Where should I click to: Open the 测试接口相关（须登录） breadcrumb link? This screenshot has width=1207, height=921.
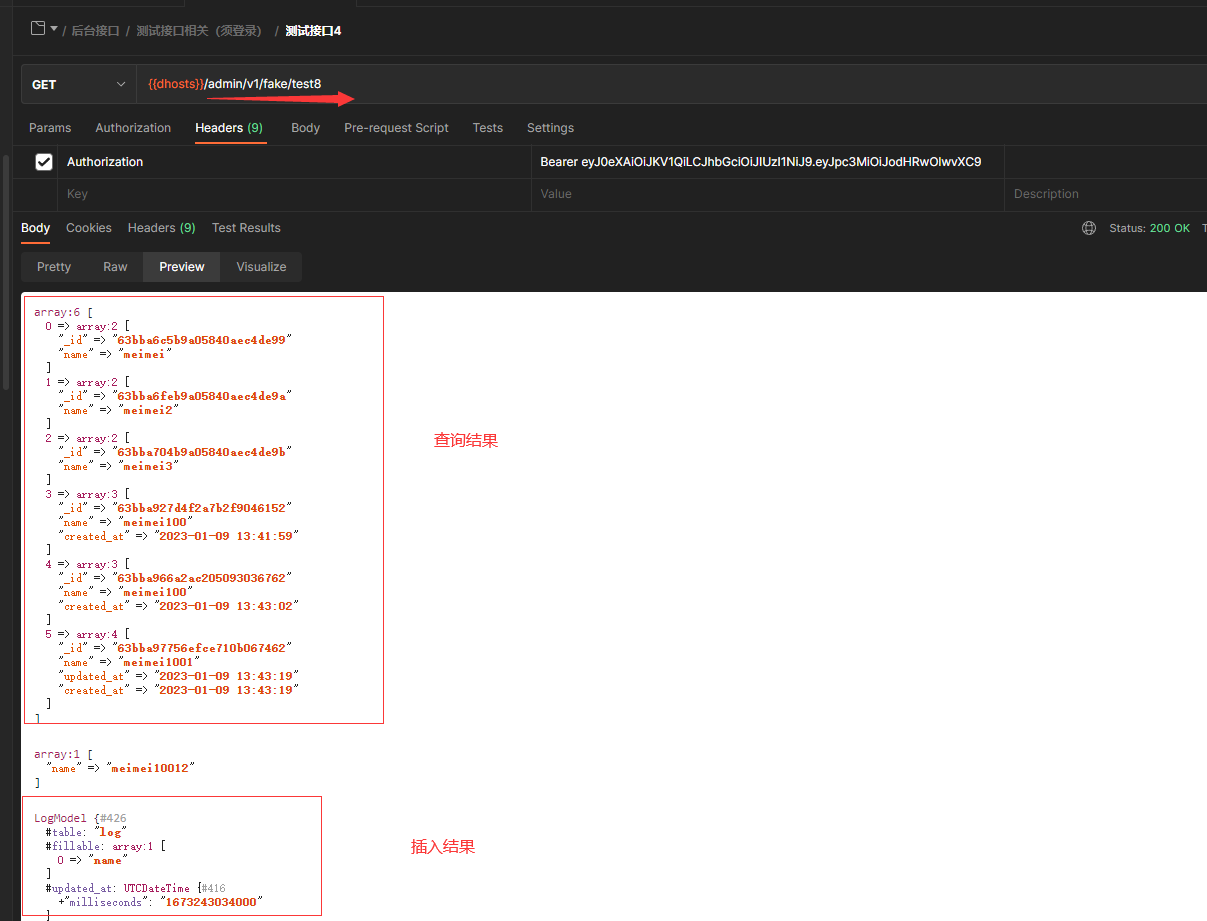click(x=200, y=31)
